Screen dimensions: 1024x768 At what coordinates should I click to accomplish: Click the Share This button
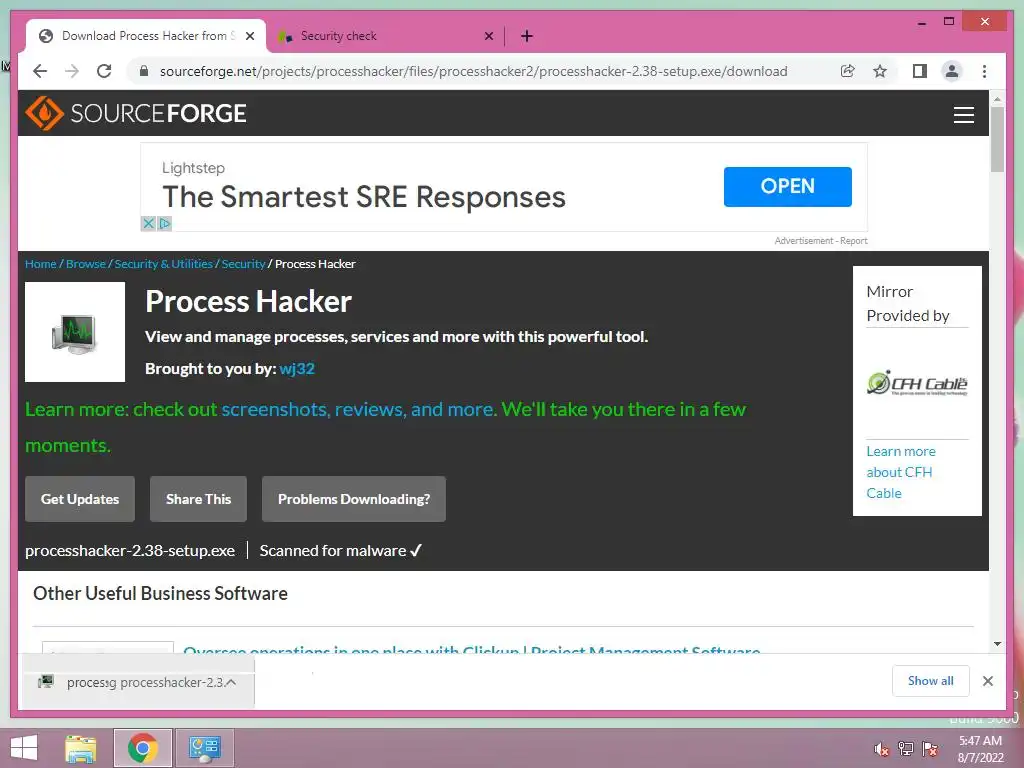[x=199, y=499]
